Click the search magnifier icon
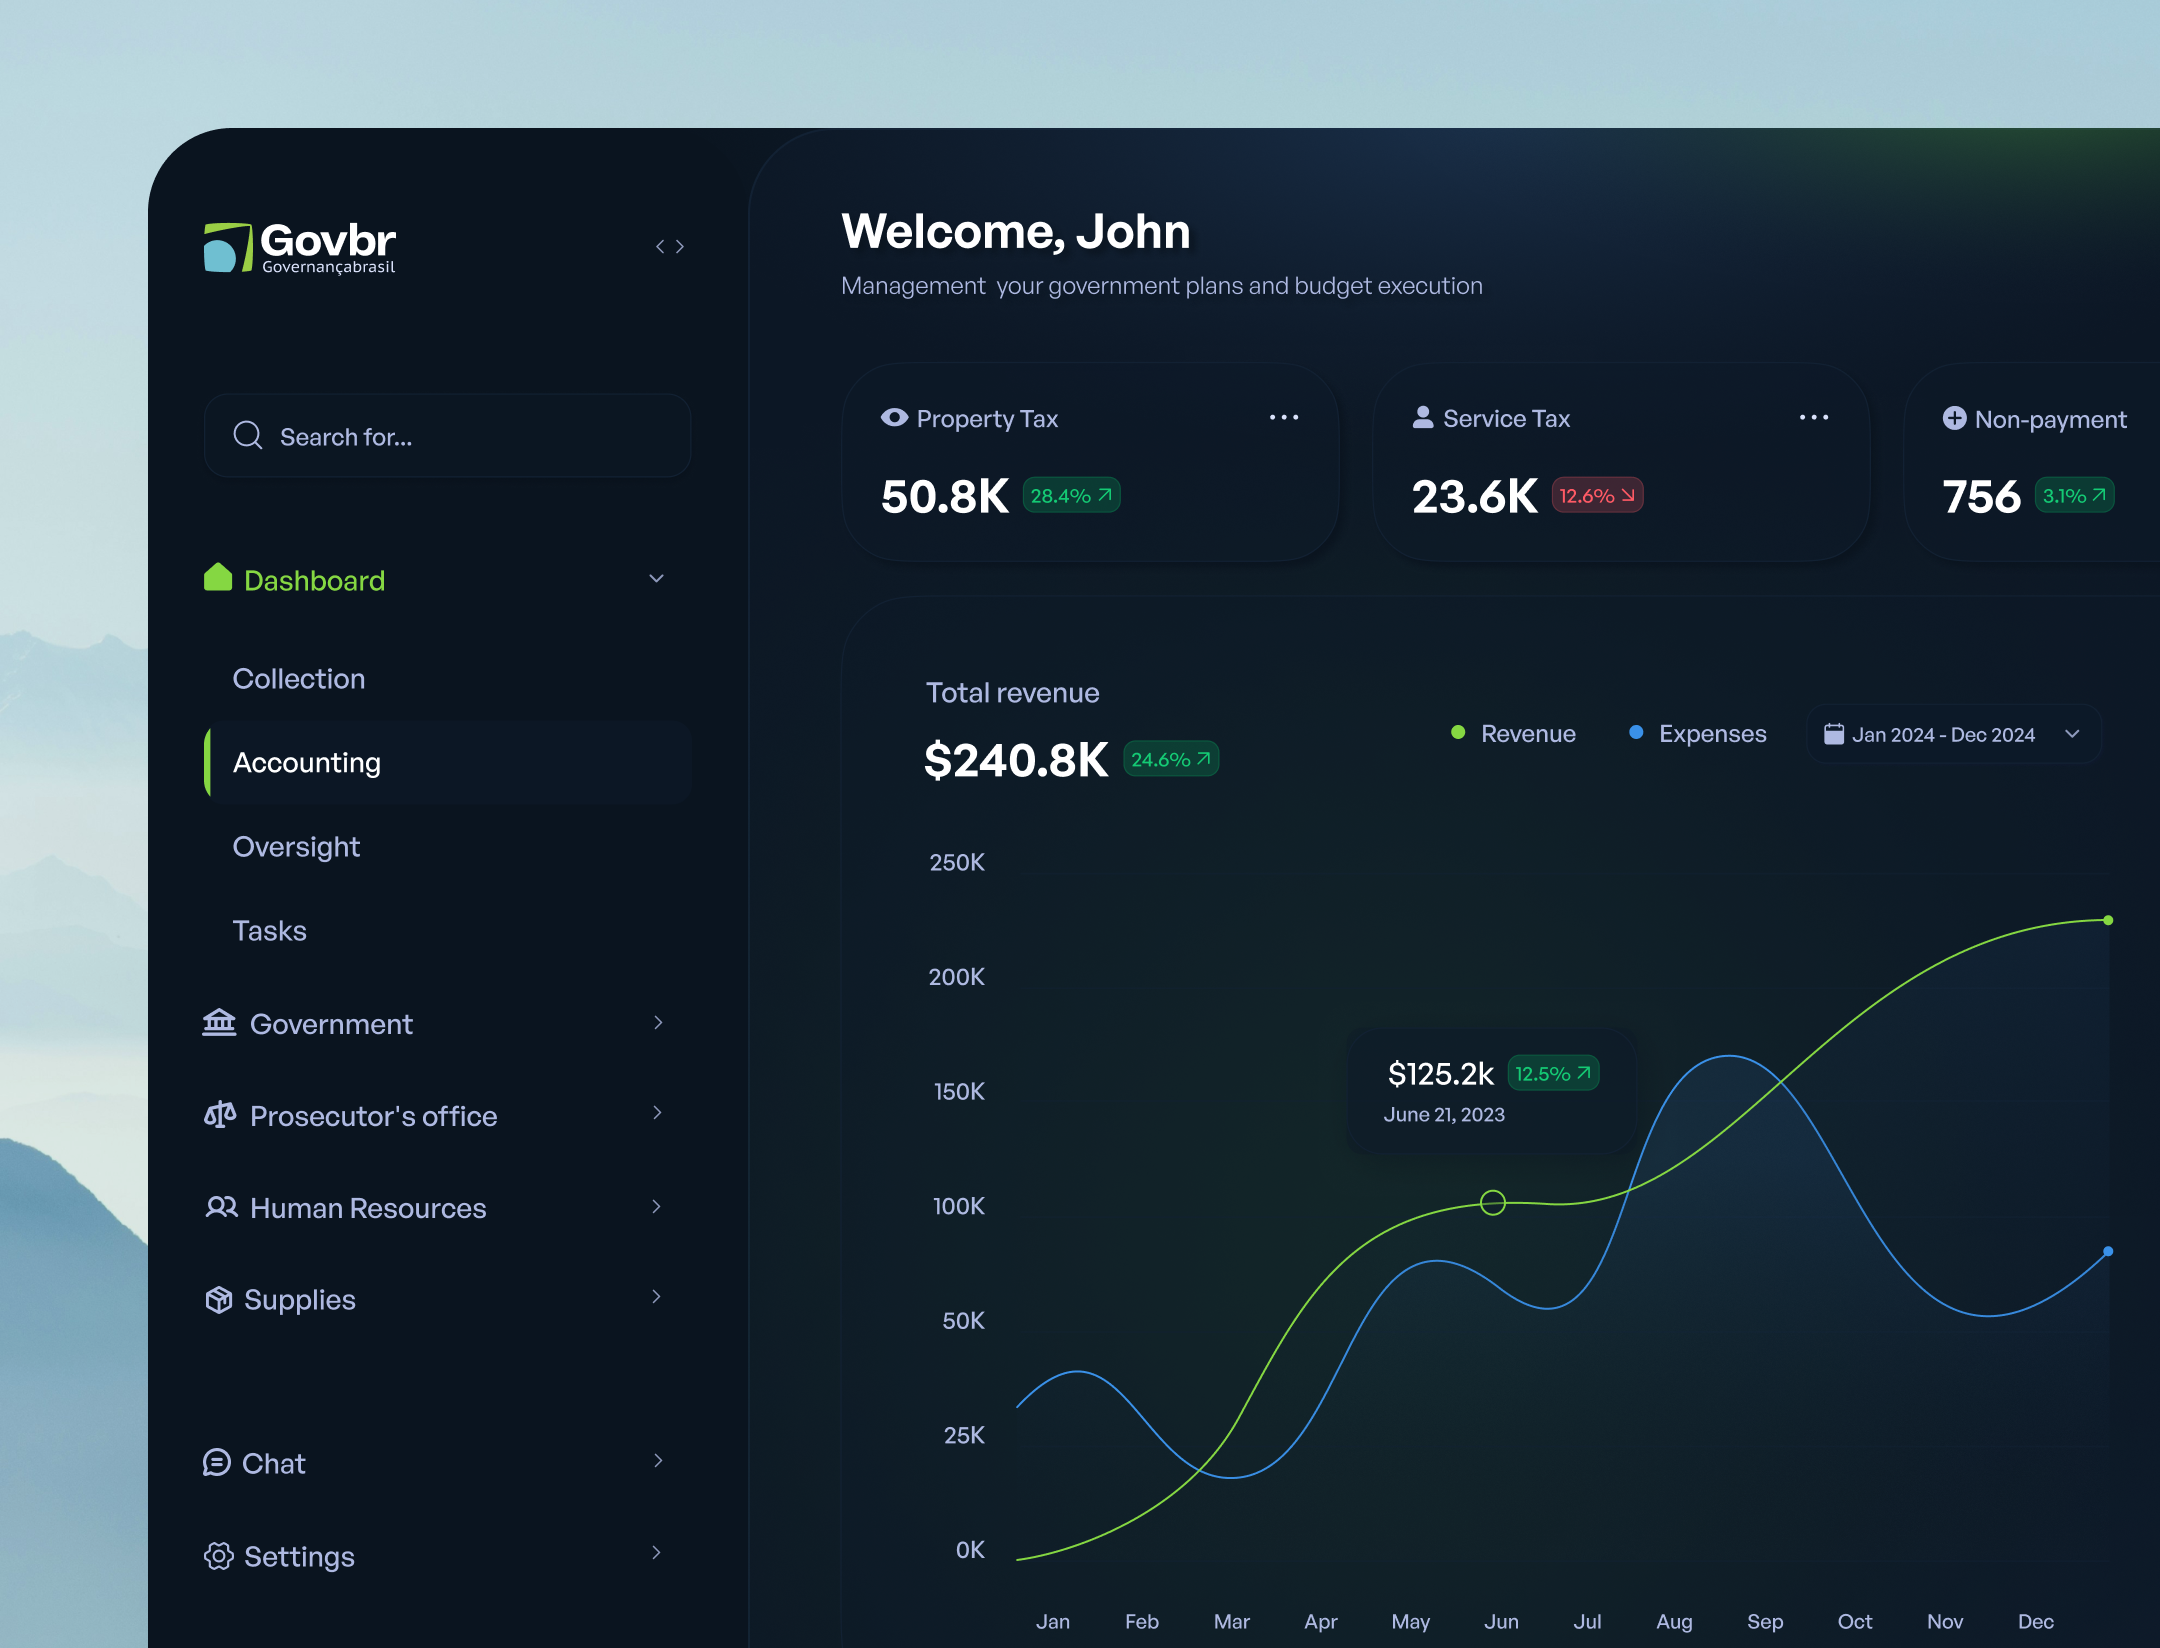The image size is (2160, 1648). coord(248,436)
